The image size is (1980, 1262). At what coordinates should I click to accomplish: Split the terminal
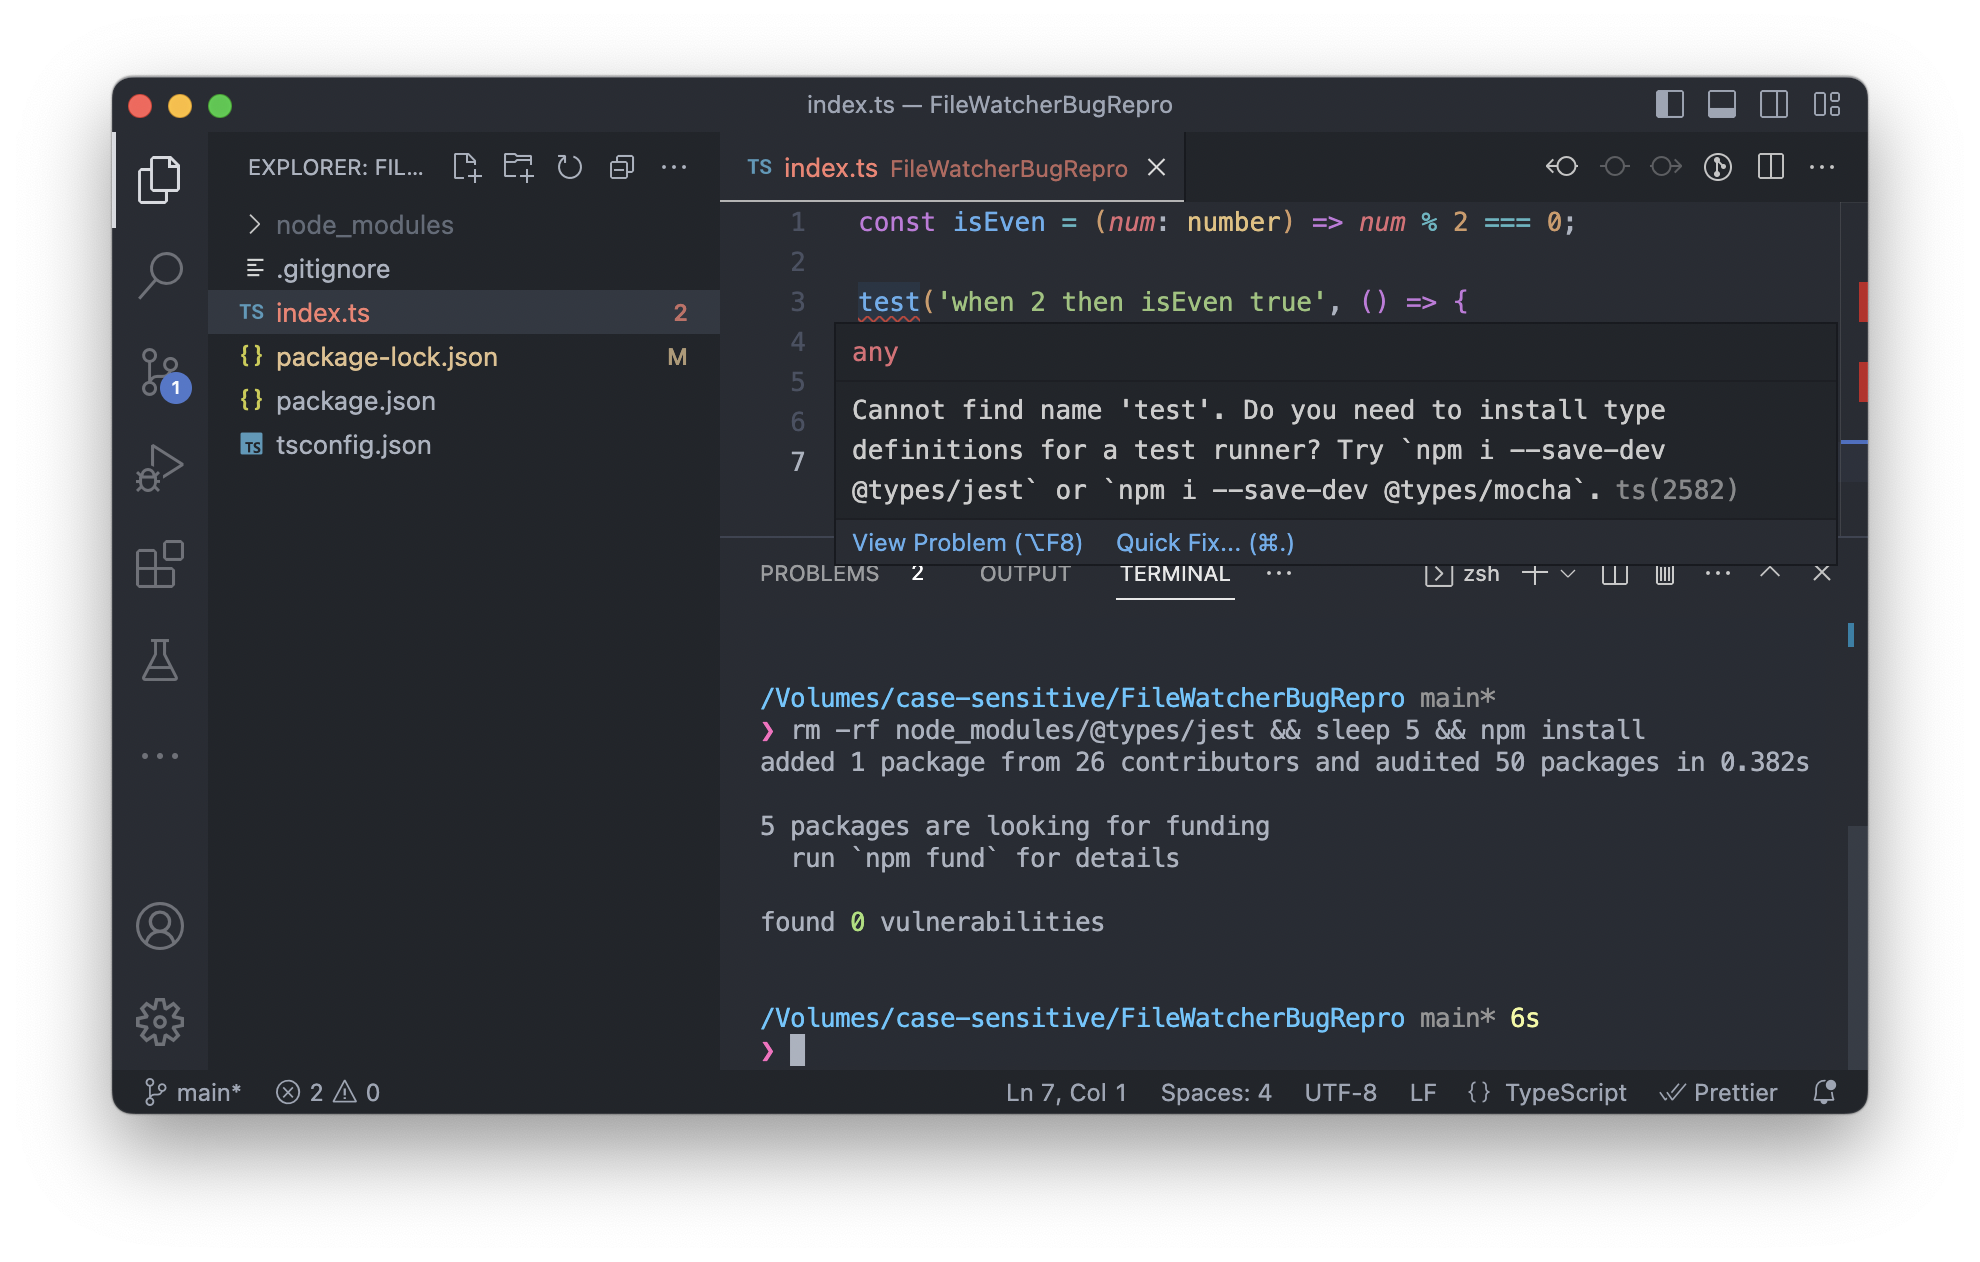(1613, 573)
